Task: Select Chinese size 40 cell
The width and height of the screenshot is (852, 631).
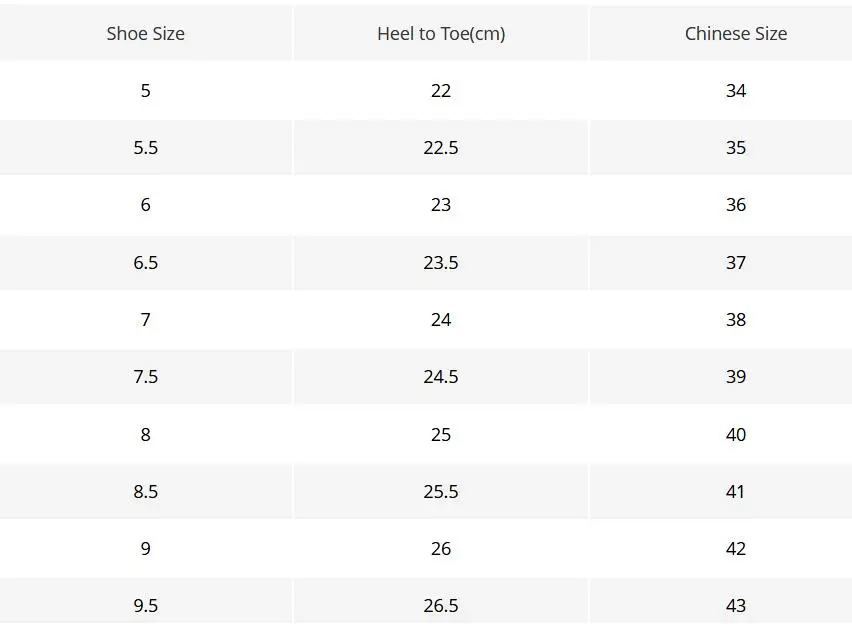Action: (x=736, y=435)
